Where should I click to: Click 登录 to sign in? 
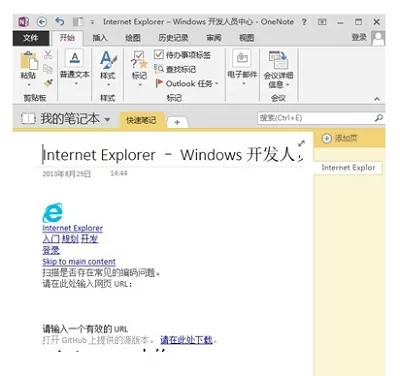click(x=359, y=37)
